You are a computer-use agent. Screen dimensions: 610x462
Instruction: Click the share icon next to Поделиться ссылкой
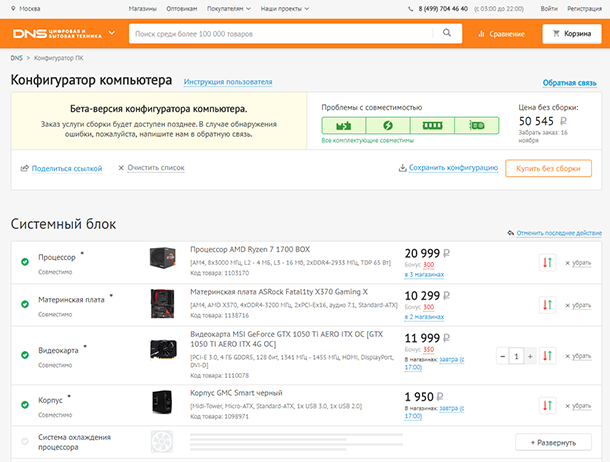pos(25,168)
